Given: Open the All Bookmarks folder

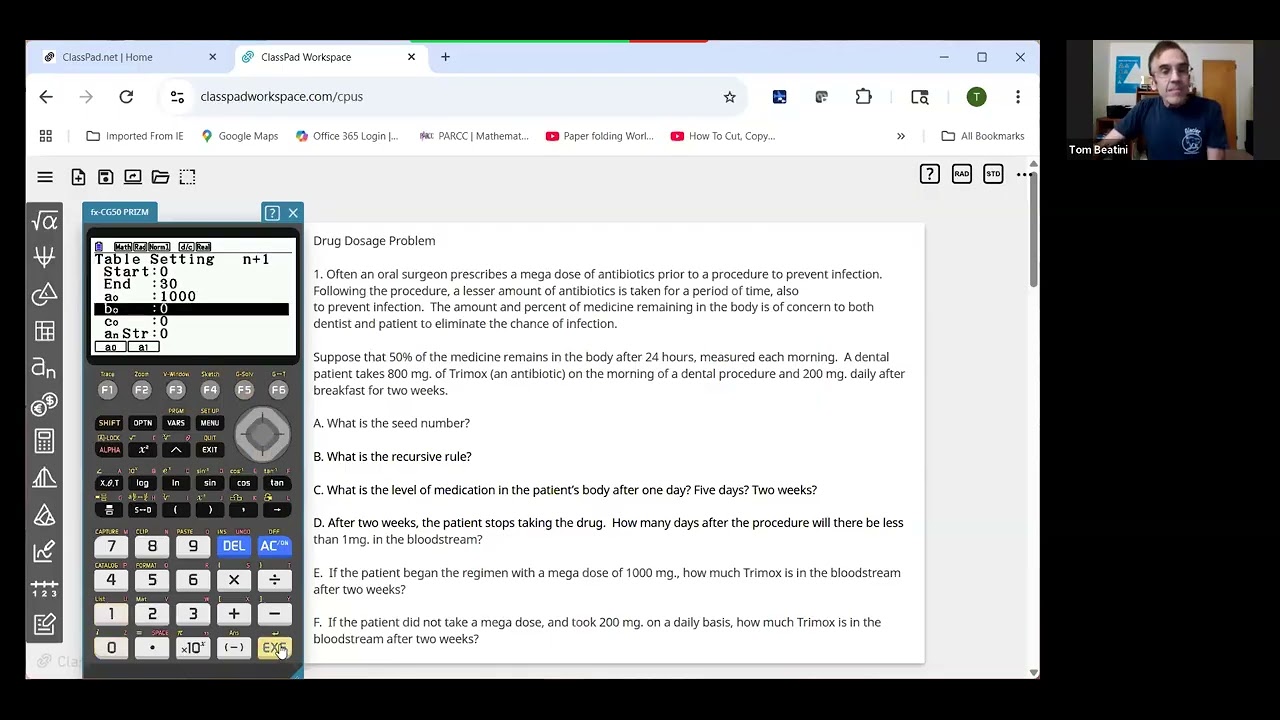Looking at the screenshot, I should (983, 136).
